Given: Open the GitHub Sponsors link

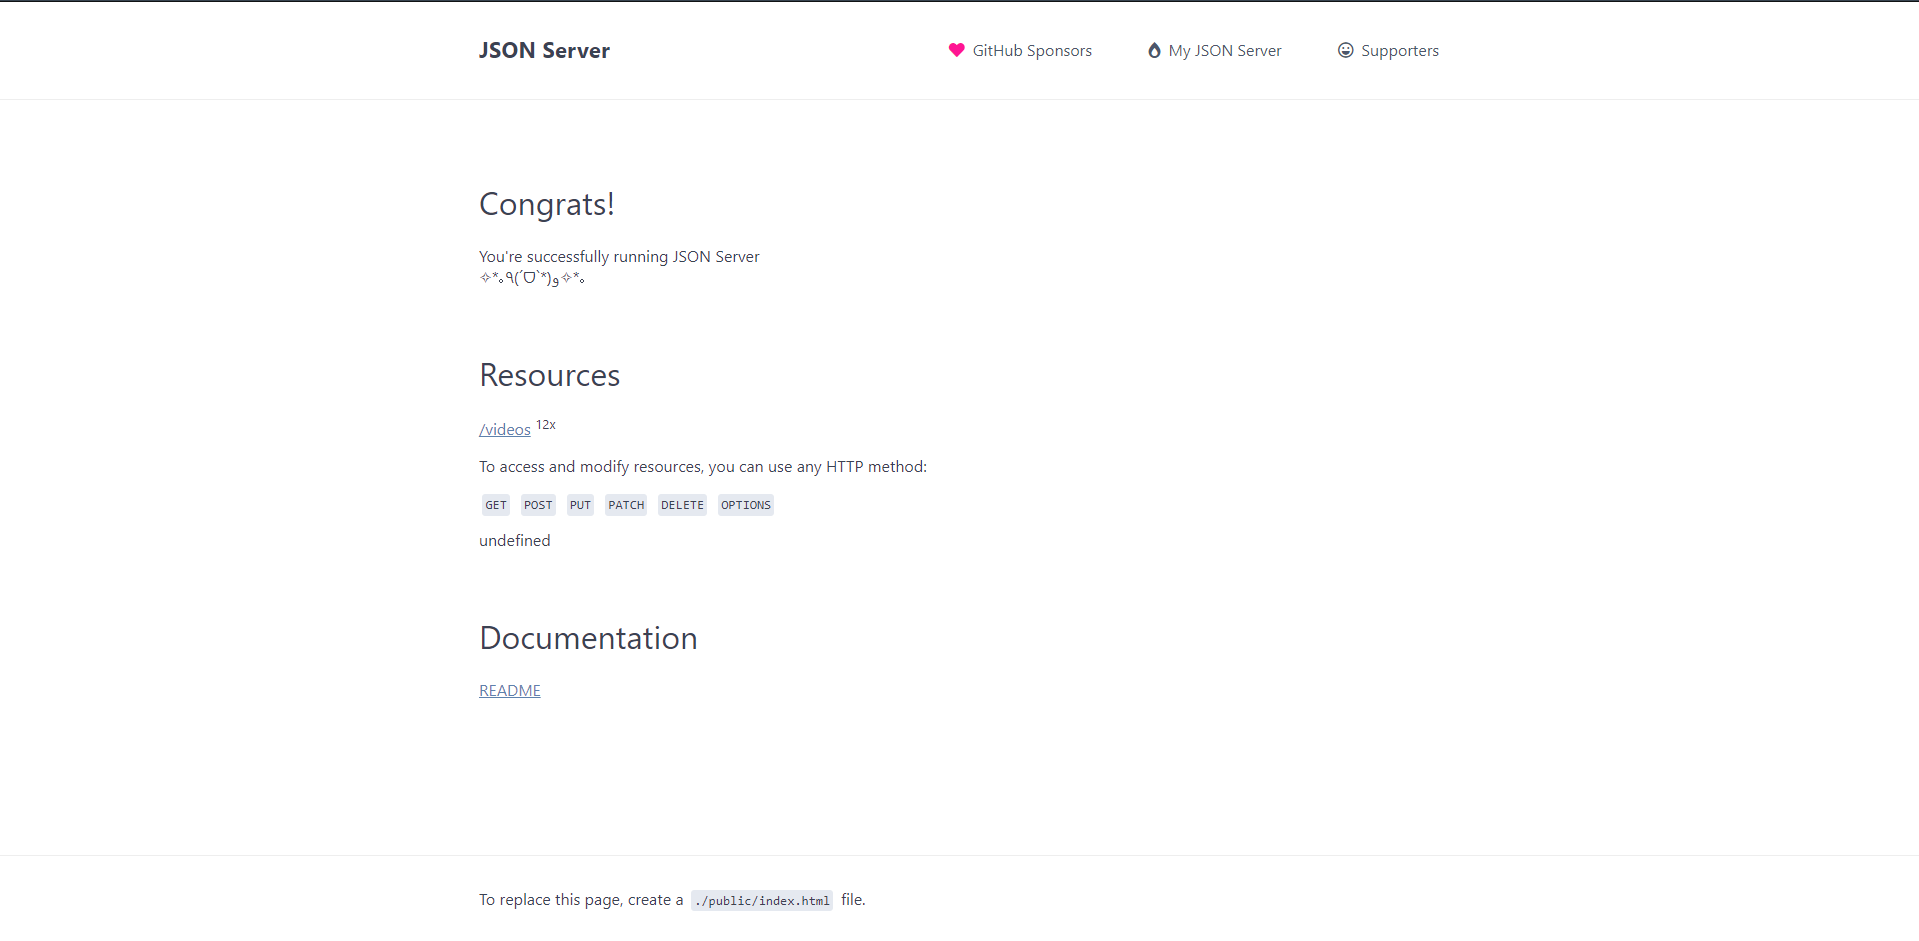Looking at the screenshot, I should click(1020, 50).
